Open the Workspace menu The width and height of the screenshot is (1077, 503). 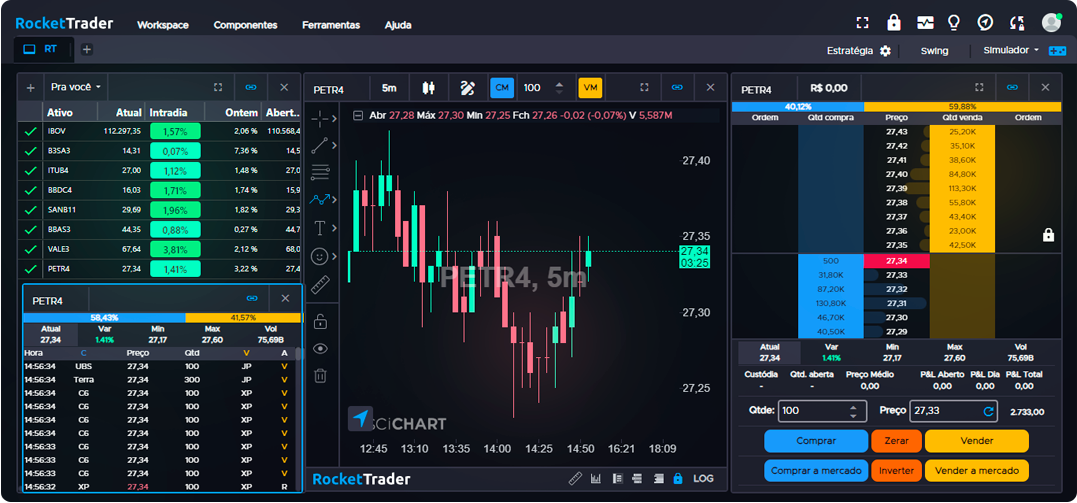point(163,25)
